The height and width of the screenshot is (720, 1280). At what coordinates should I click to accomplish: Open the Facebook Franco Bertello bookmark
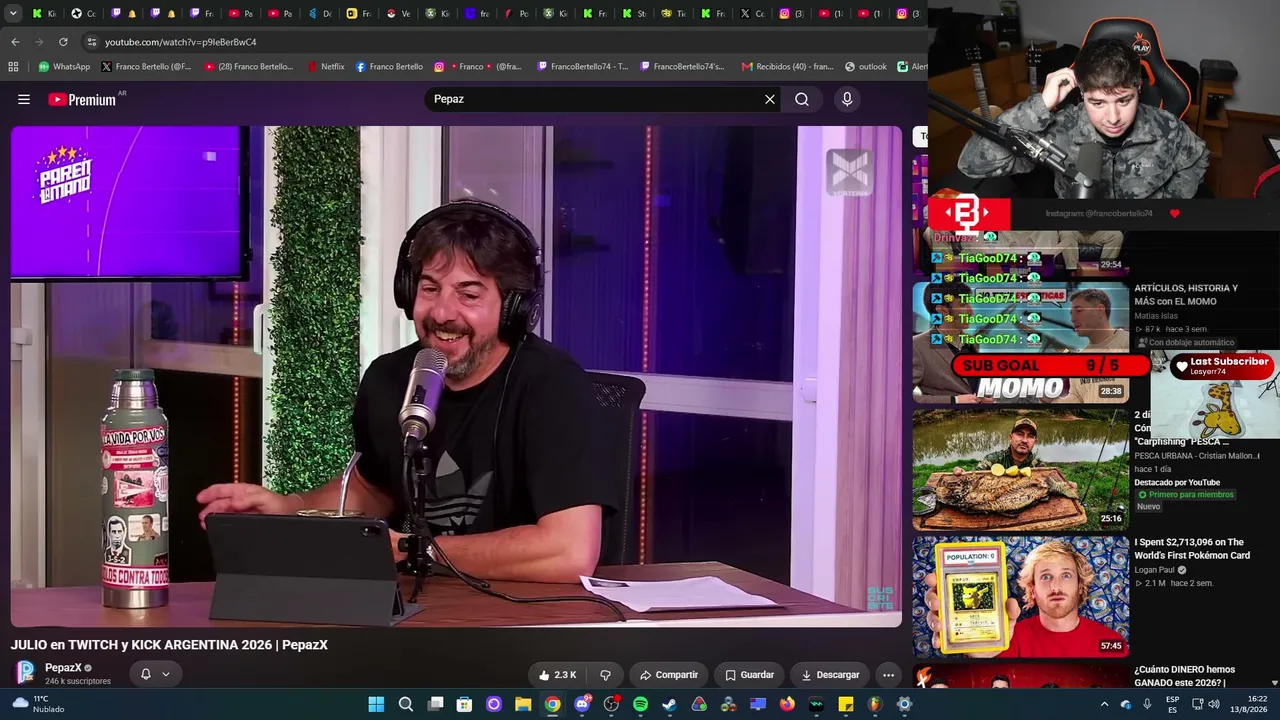click(389, 67)
